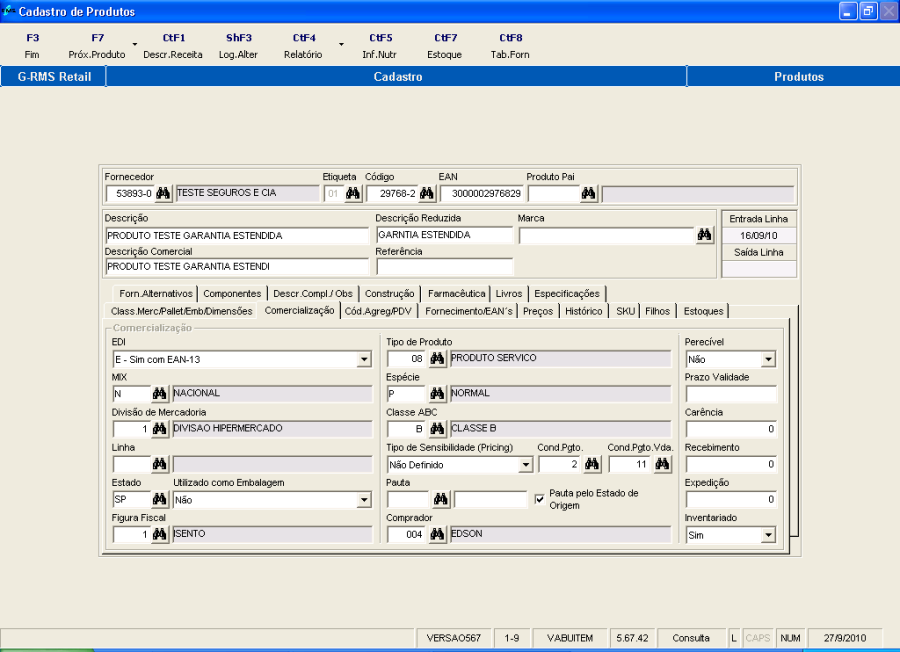Click MIX lookup binoculars icon
Screen dimensions: 900x652
click(160, 393)
